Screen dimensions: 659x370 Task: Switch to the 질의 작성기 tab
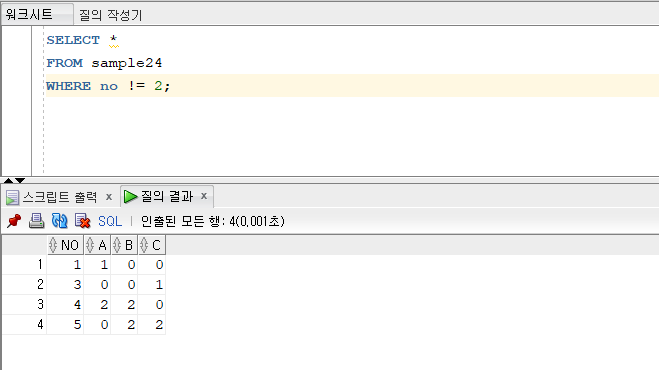(111, 15)
